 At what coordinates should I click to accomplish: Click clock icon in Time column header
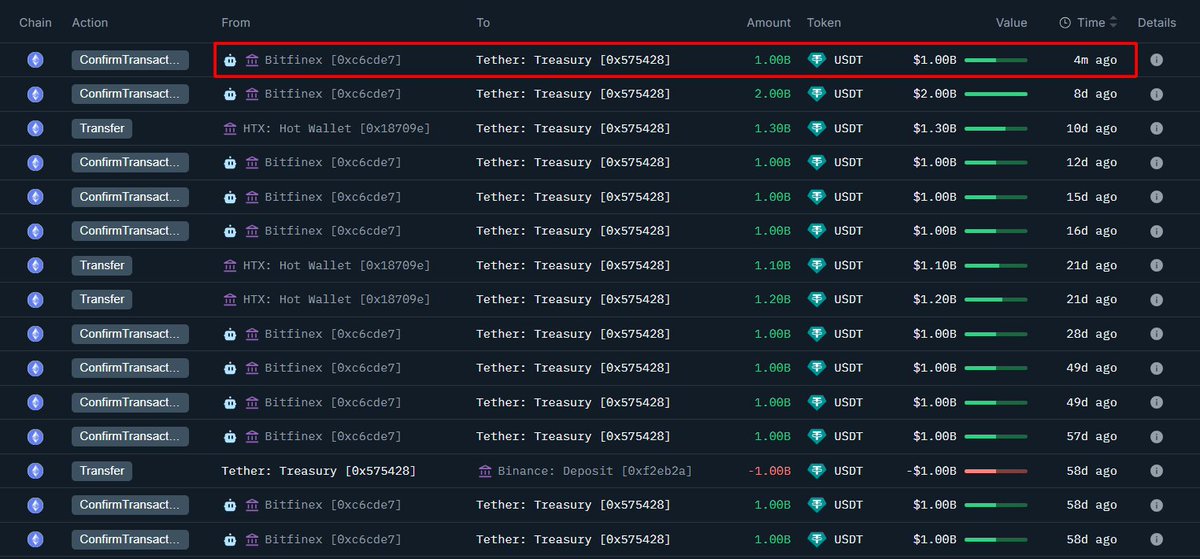(x=1065, y=22)
